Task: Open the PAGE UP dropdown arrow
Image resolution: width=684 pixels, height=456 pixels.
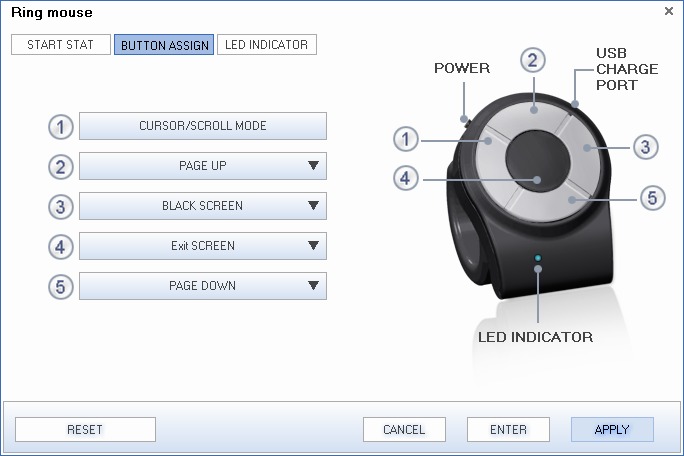Action: (x=313, y=165)
